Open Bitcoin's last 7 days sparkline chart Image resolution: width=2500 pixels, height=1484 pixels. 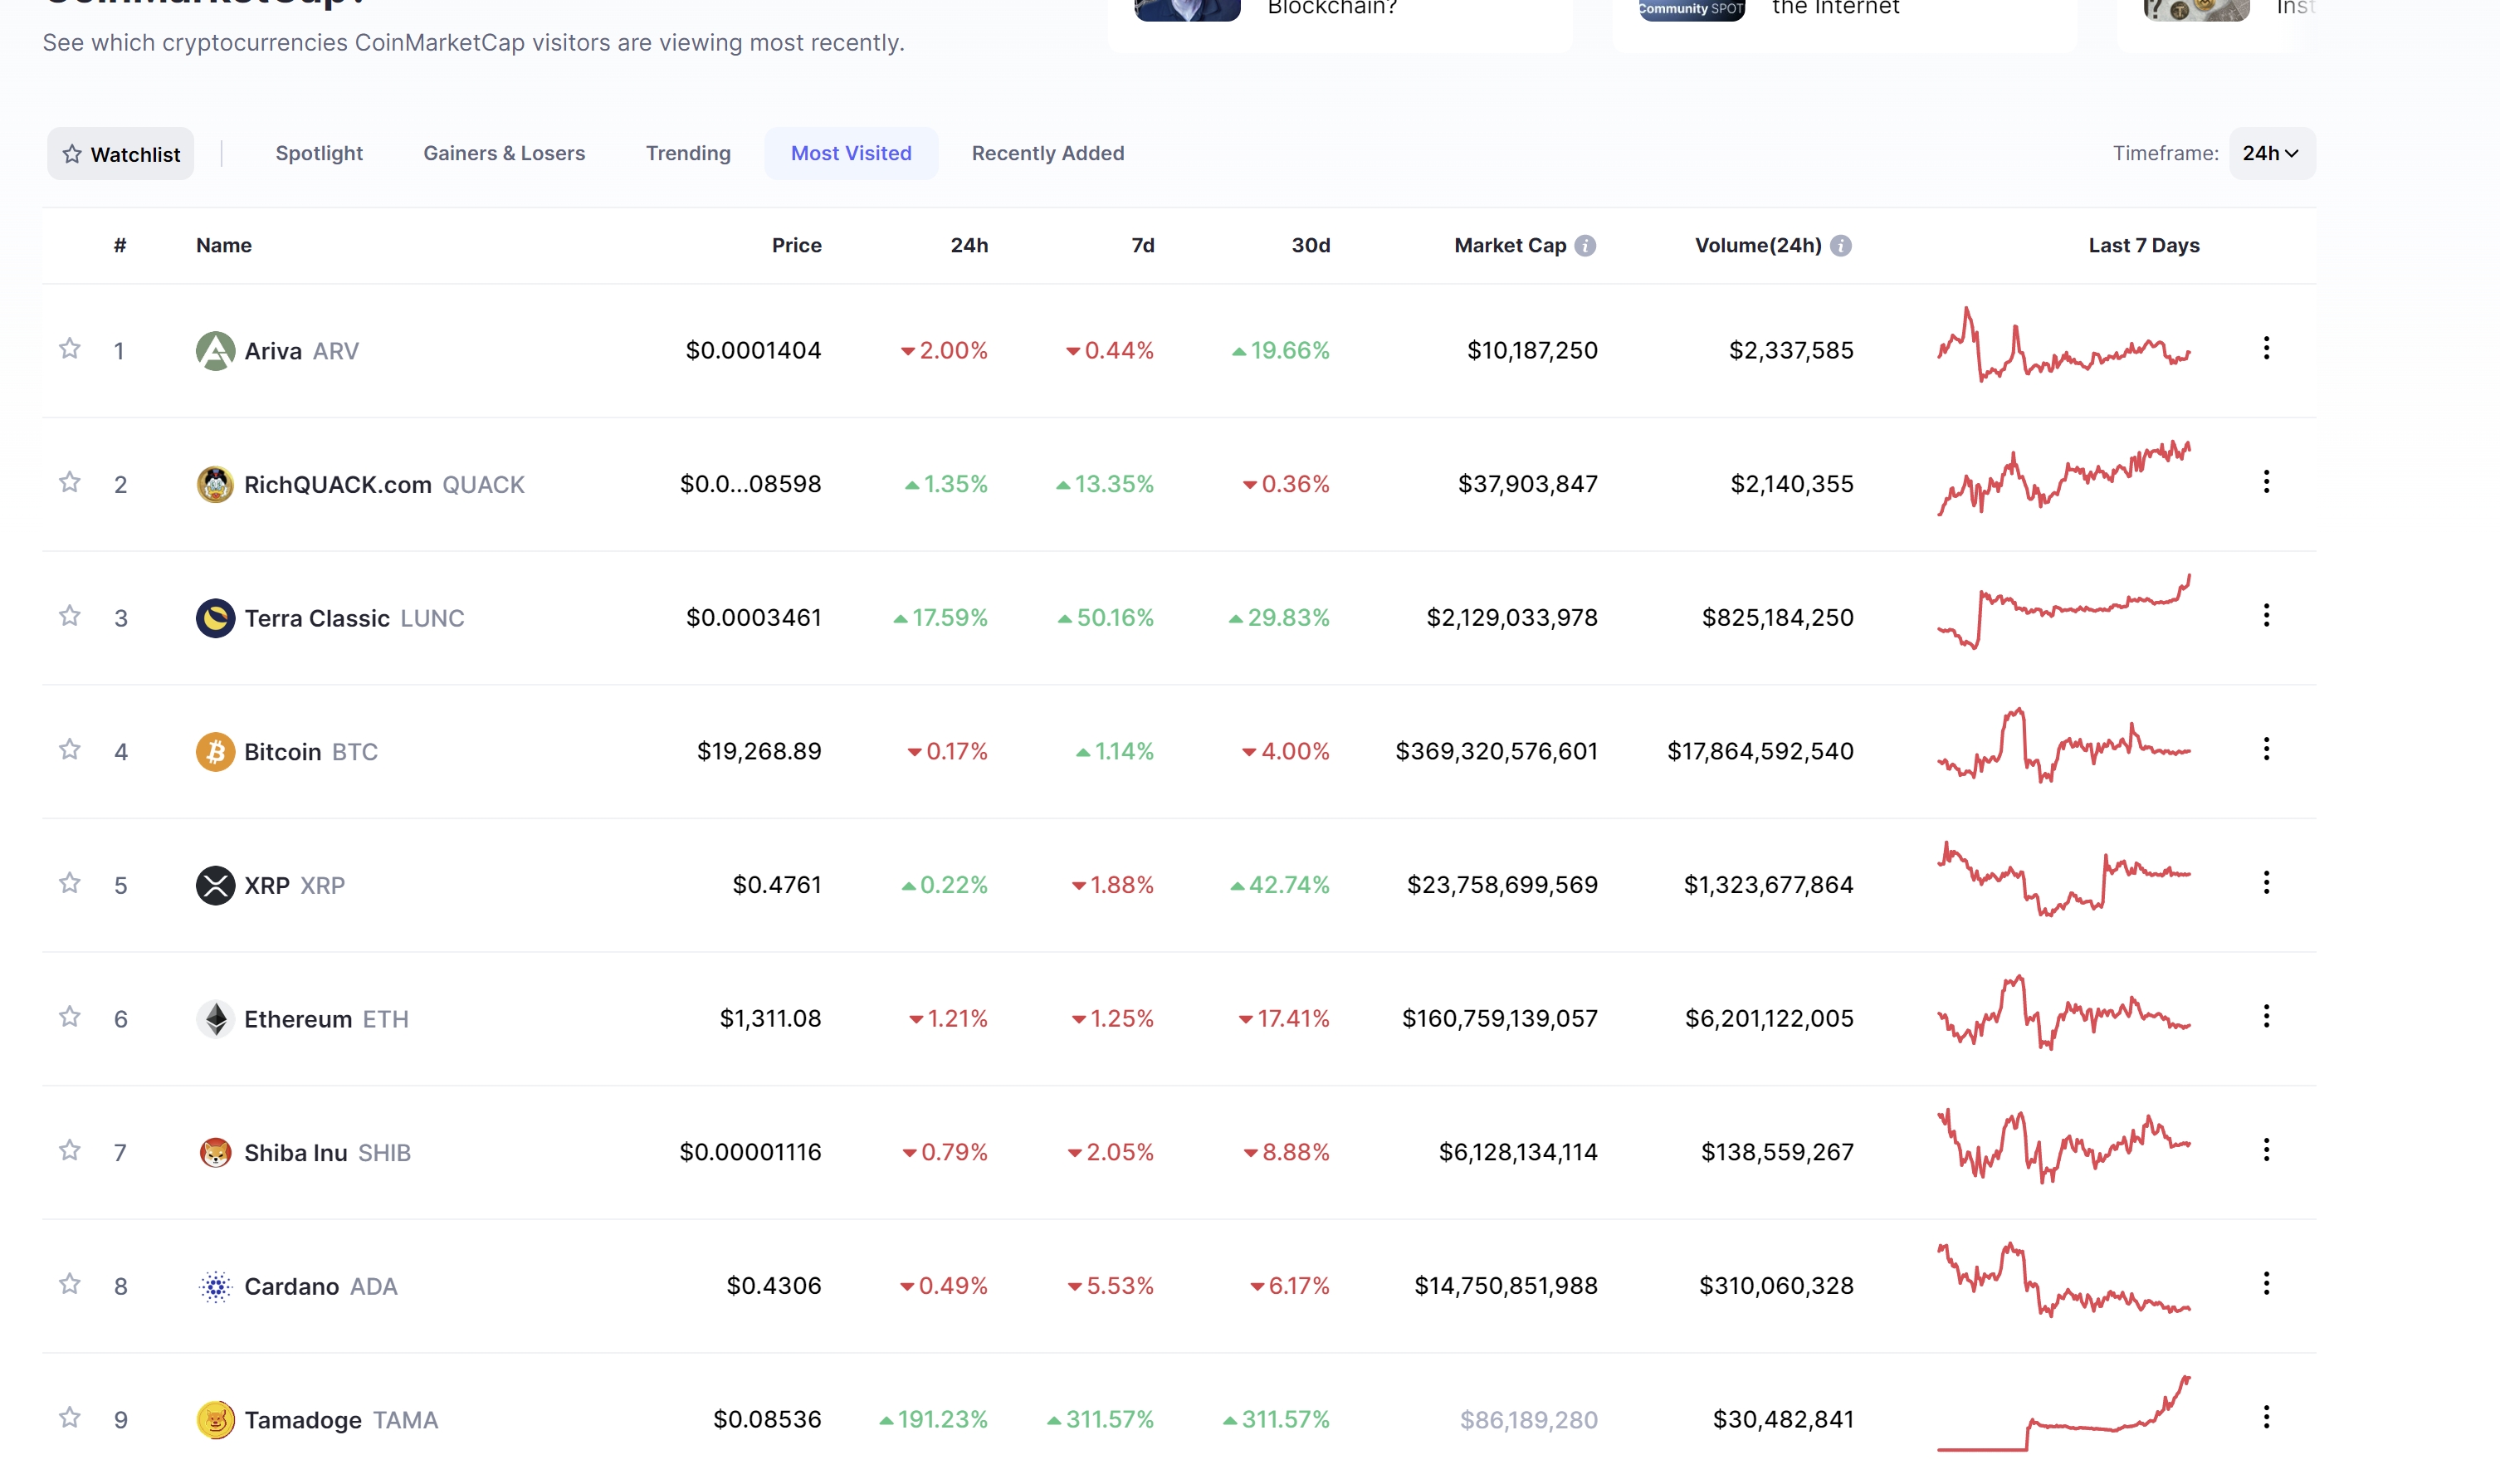(2063, 746)
